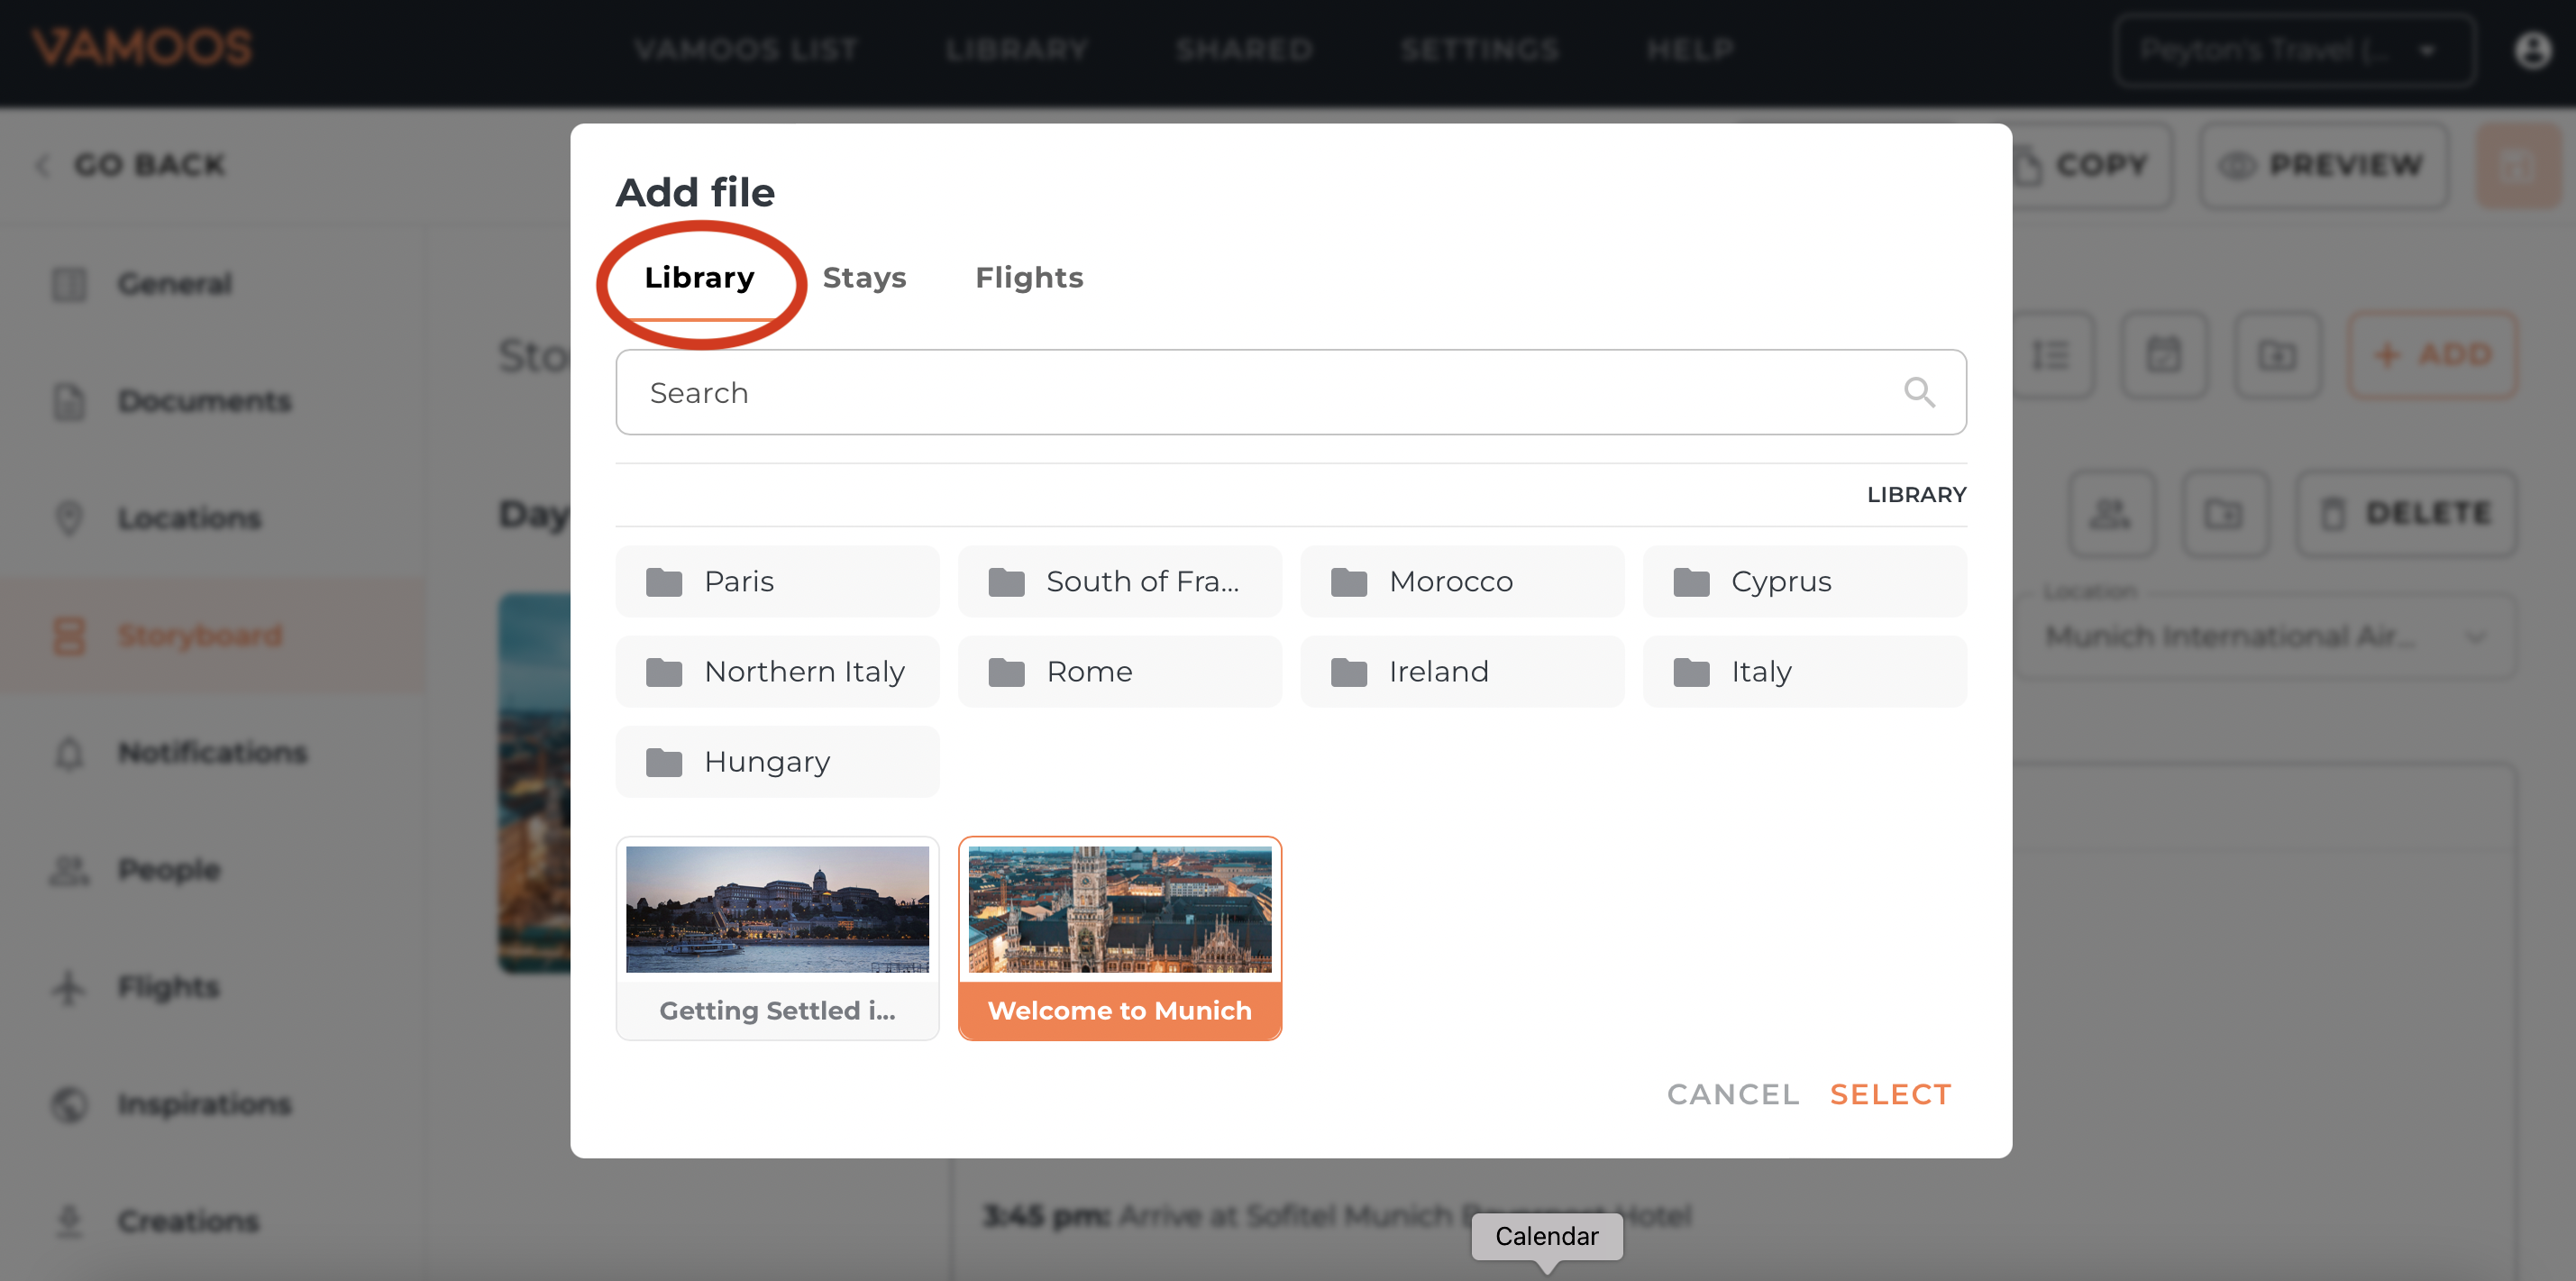Switch to the Stays tab
The height and width of the screenshot is (1281, 2576).
click(863, 277)
